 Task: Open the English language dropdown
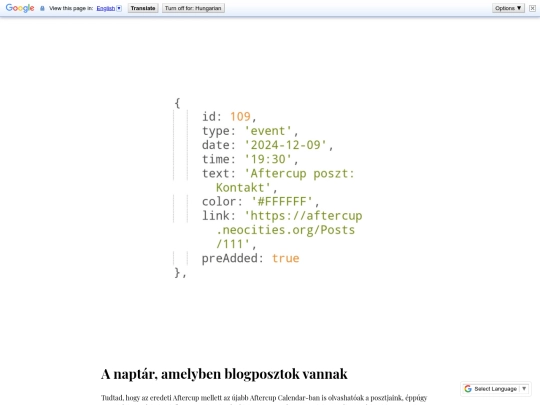tap(119, 8)
